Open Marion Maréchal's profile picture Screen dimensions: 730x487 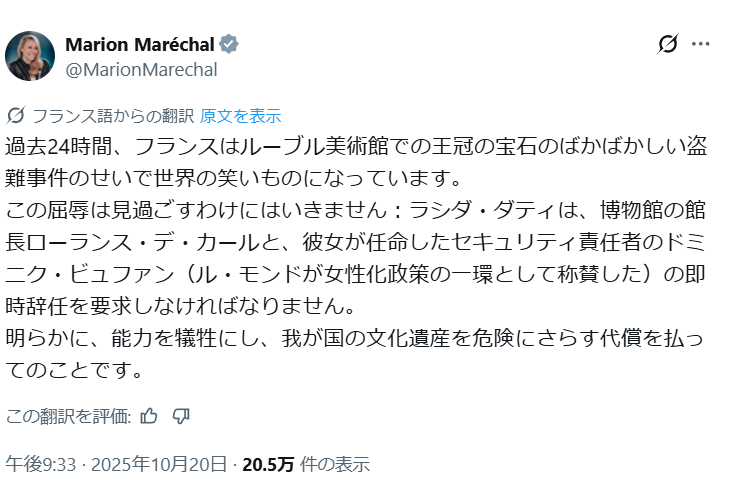(x=30, y=56)
